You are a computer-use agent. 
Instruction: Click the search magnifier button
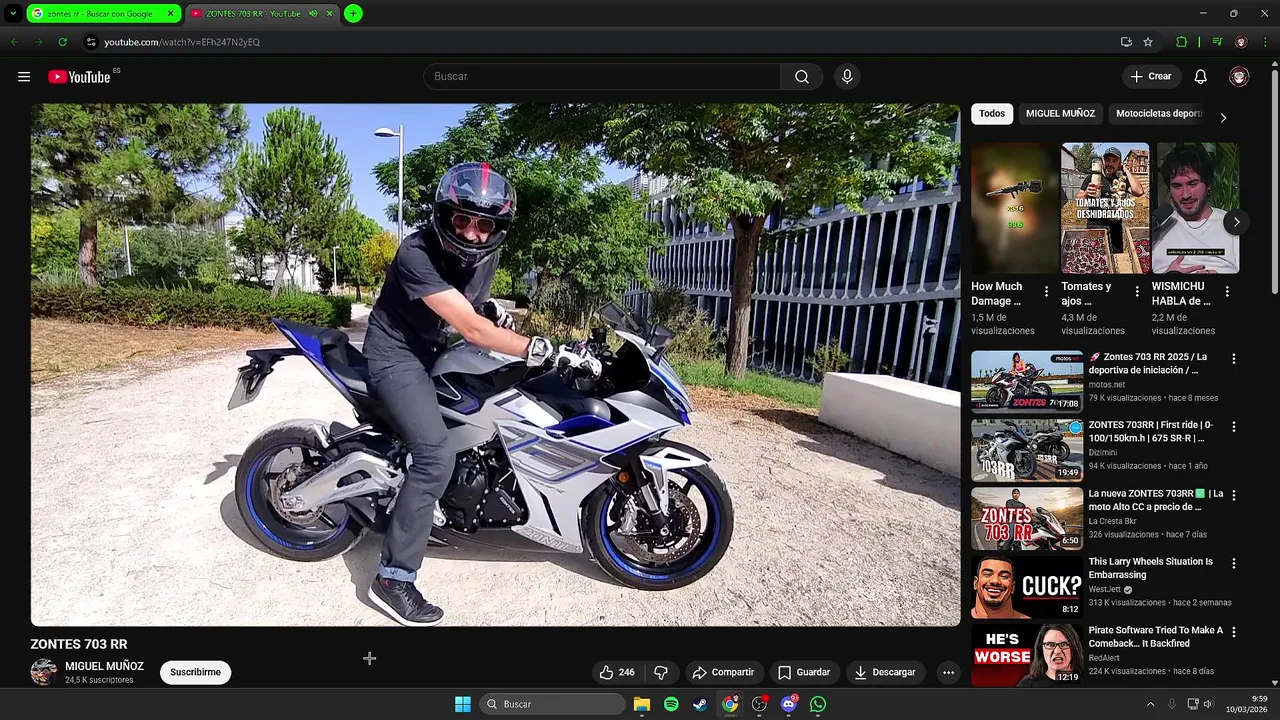802,77
